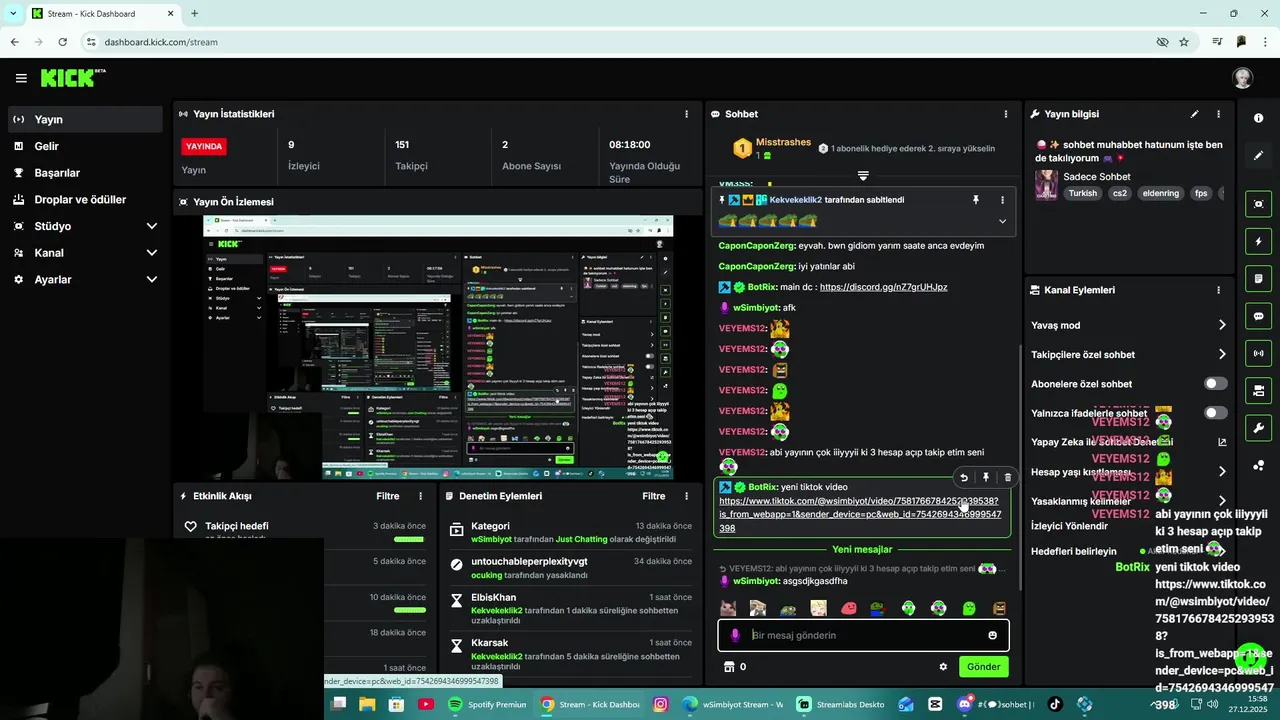
Task: Toggle Abonelere özel sohbet switch
Action: click(1215, 384)
